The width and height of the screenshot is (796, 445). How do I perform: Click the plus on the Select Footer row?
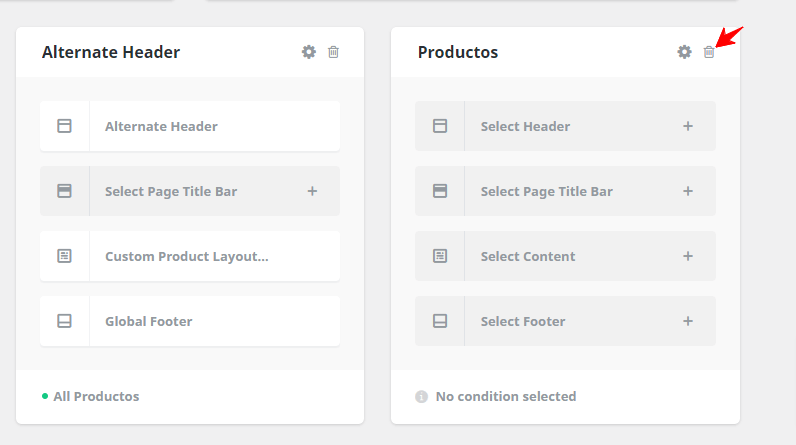(688, 321)
